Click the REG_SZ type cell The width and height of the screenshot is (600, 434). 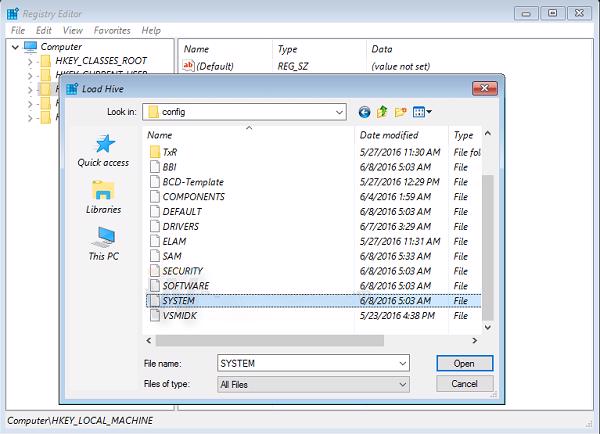coord(293,66)
